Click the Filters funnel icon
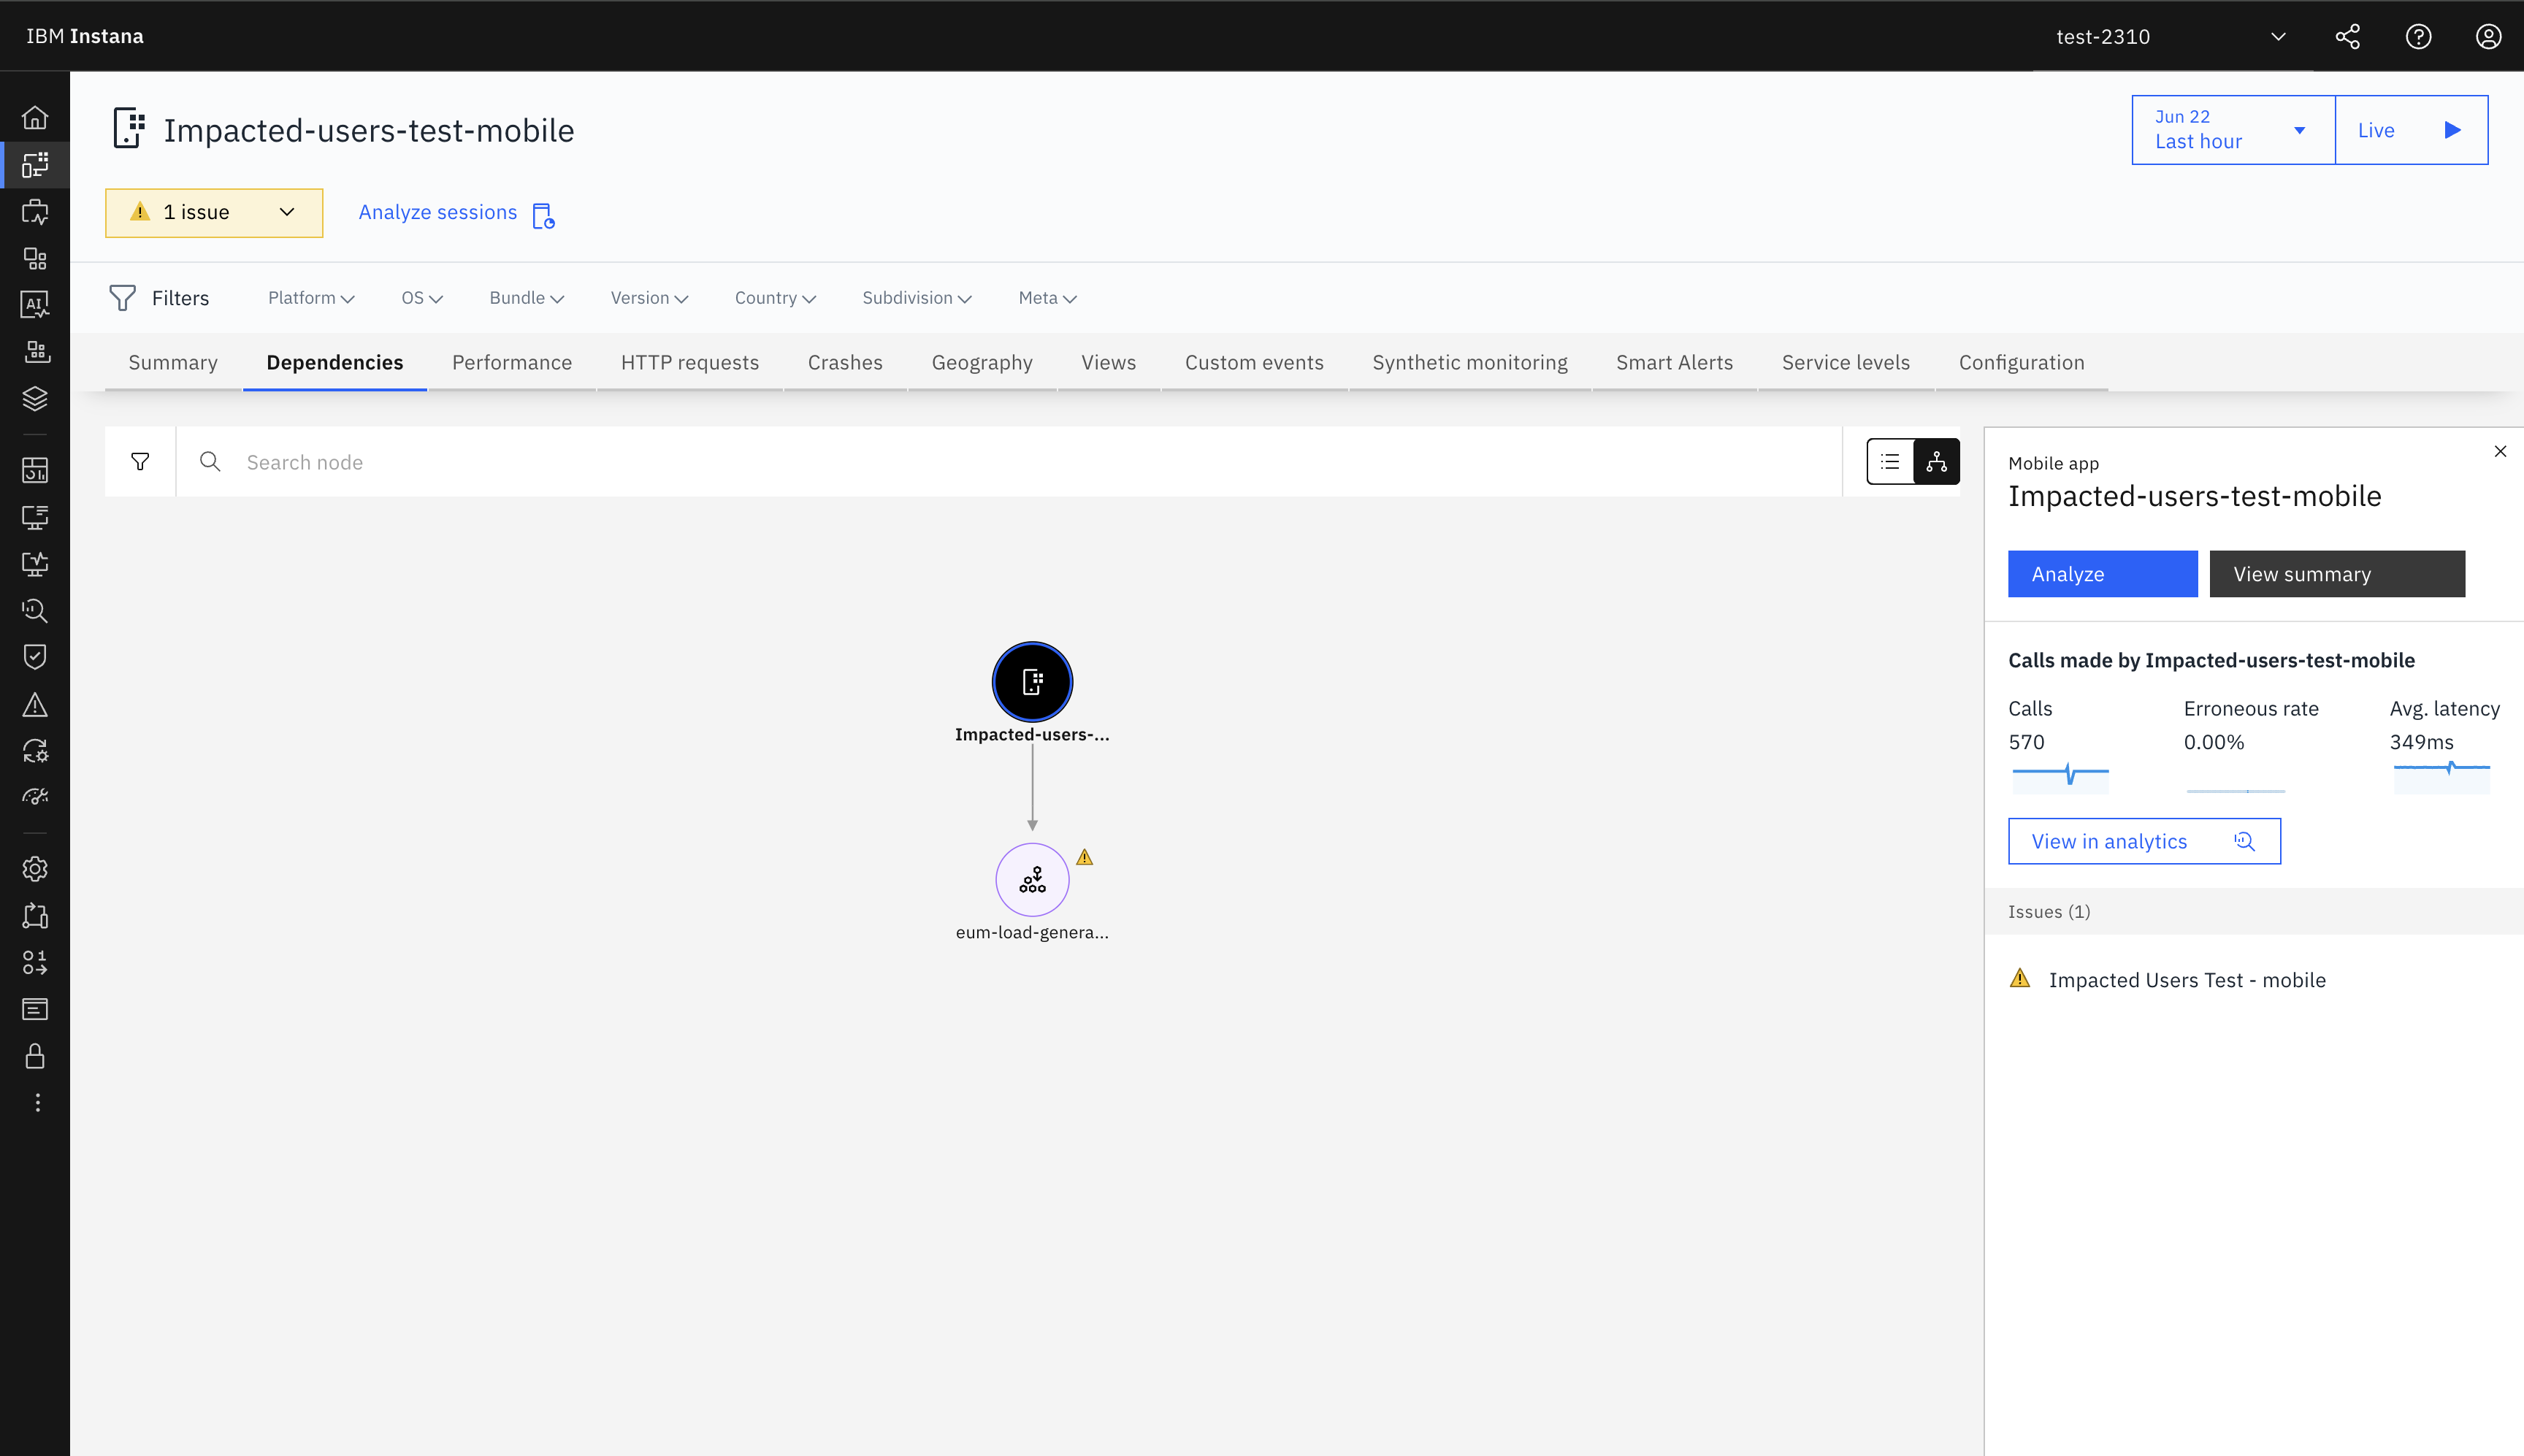 pyautogui.click(x=122, y=298)
